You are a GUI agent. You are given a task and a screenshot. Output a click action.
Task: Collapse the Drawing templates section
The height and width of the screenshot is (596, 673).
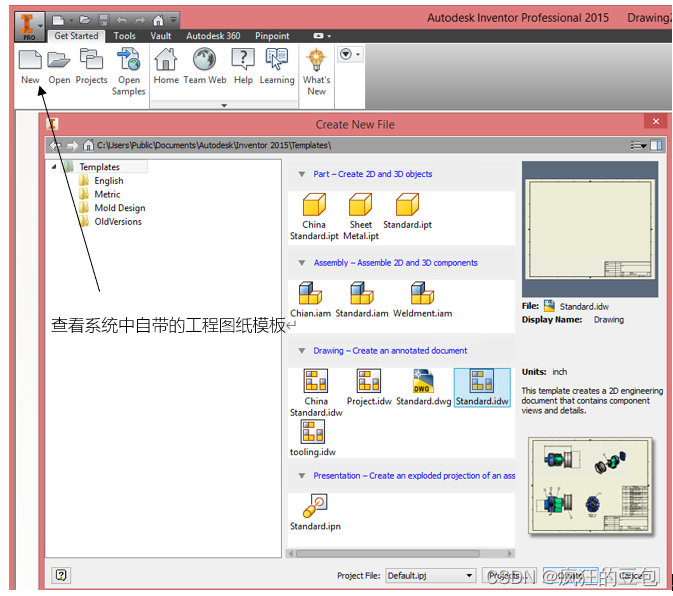coord(302,351)
